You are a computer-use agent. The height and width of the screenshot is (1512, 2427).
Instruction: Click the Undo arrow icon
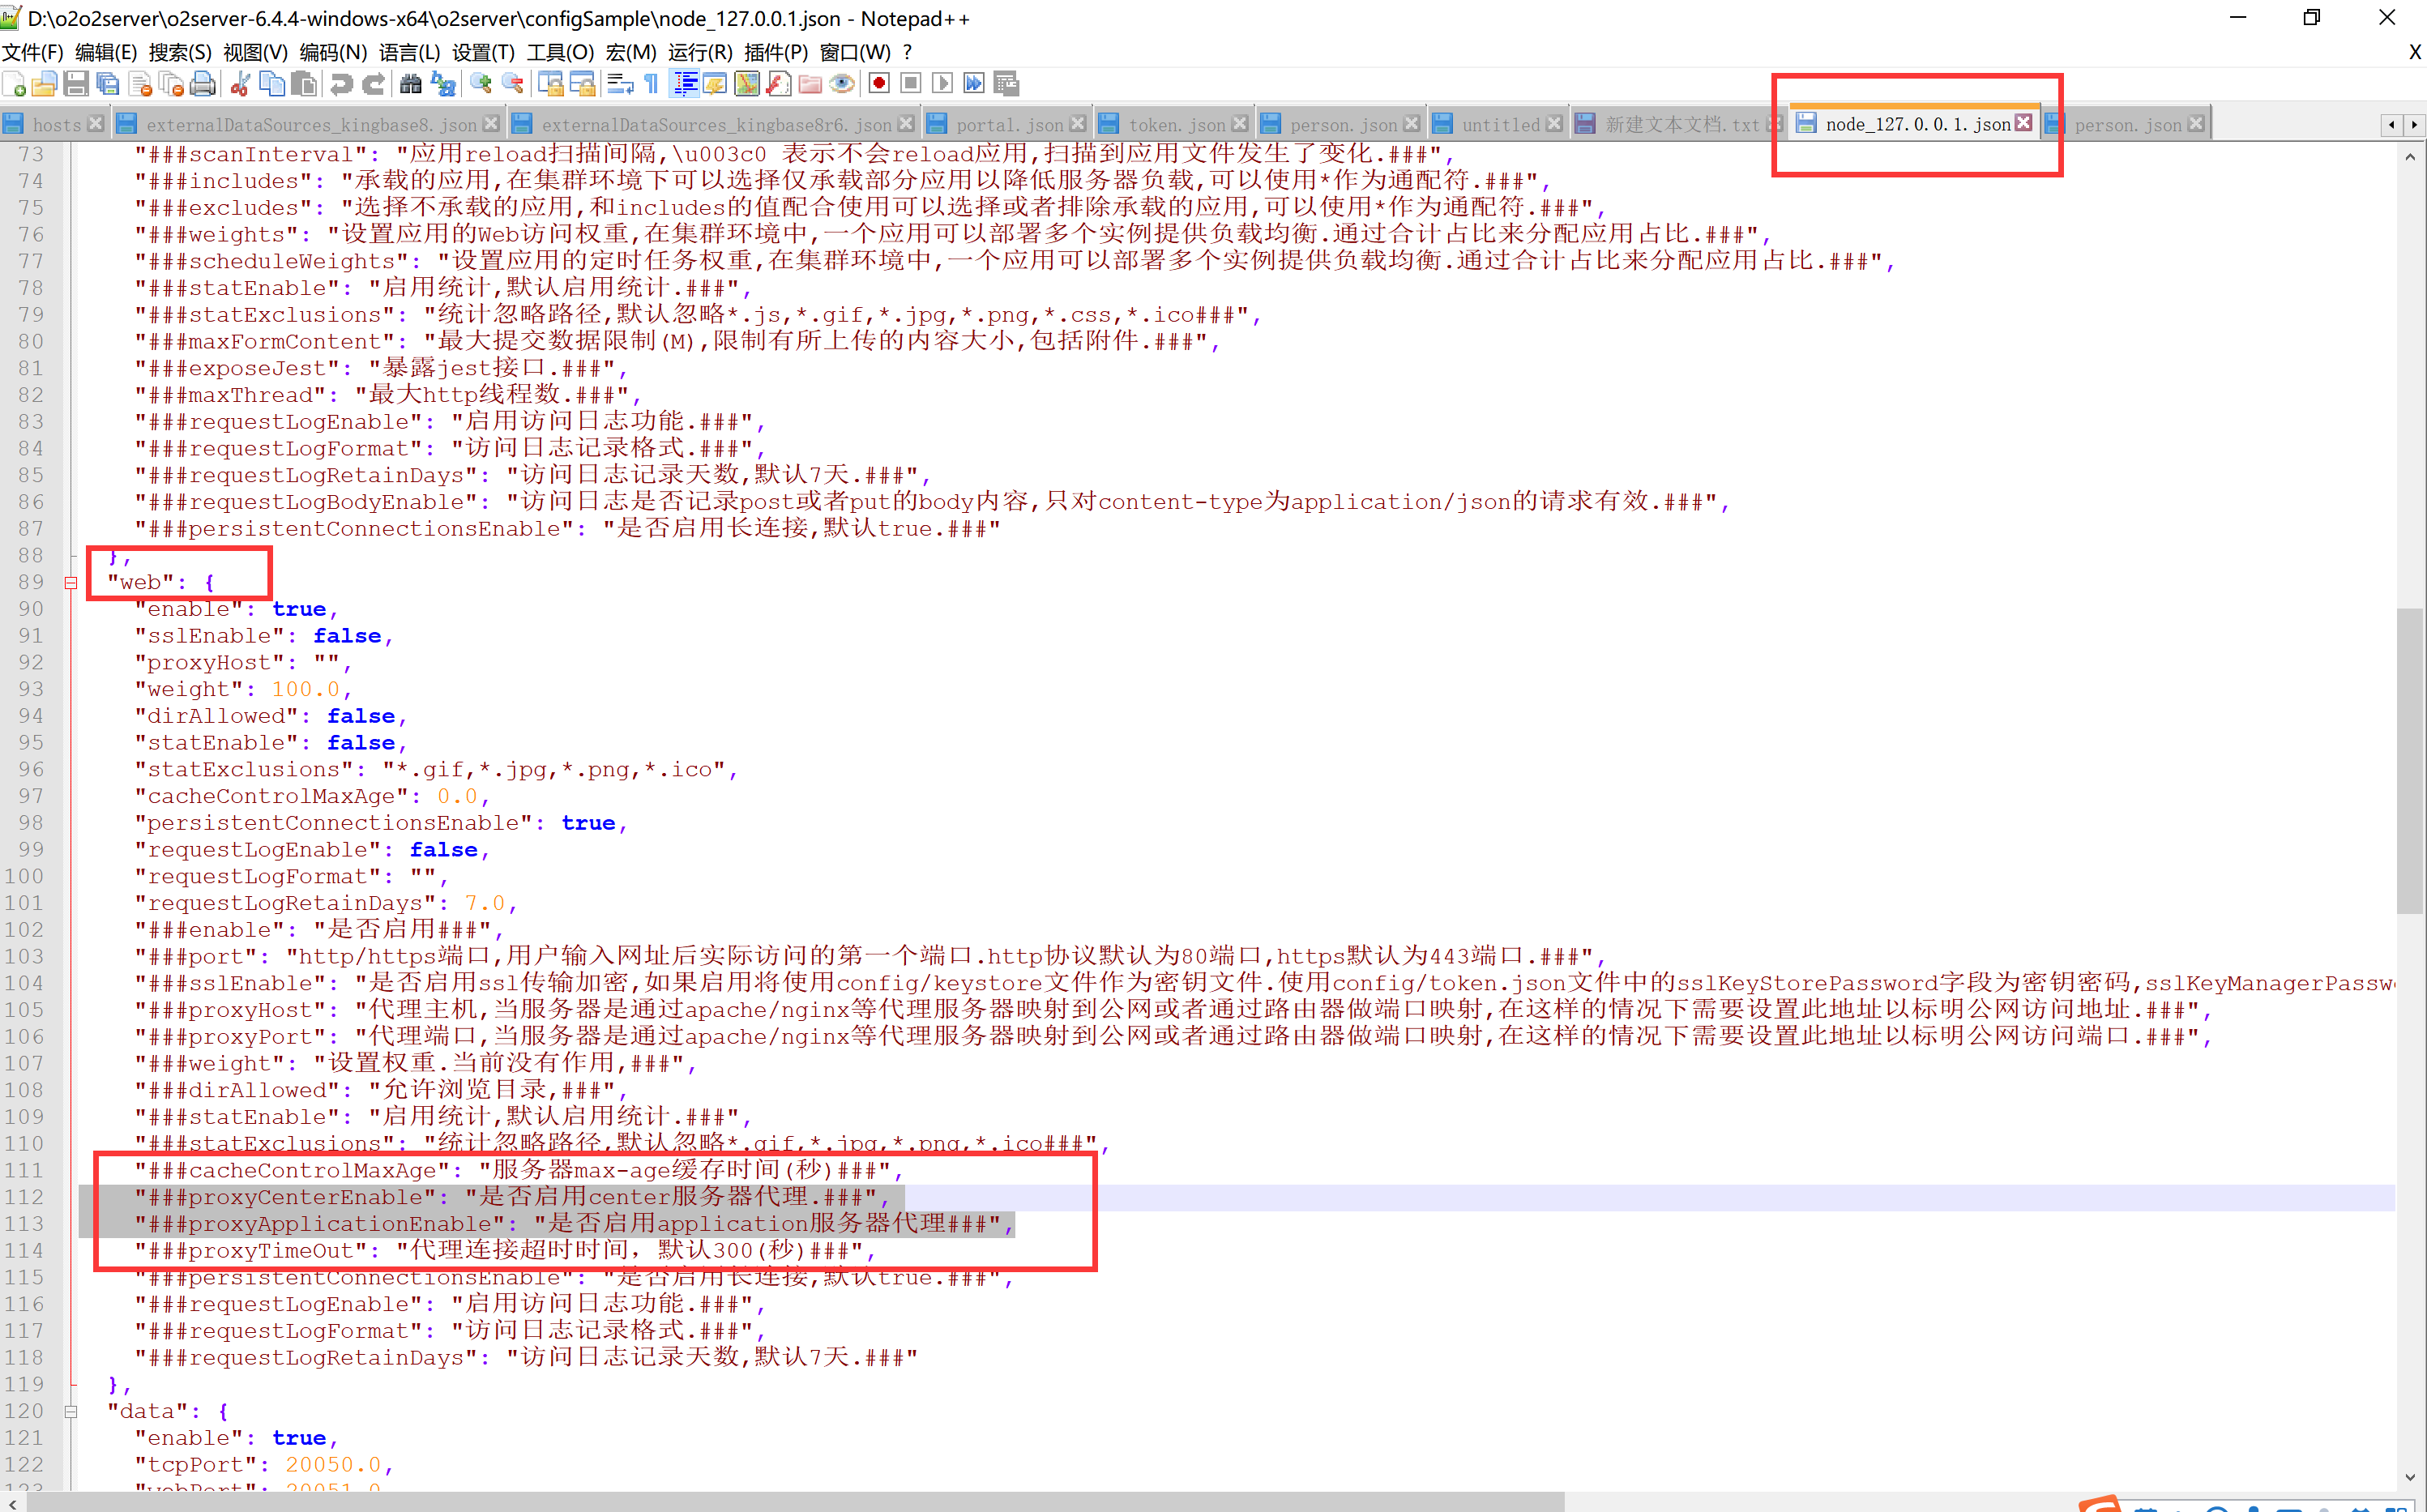point(341,84)
